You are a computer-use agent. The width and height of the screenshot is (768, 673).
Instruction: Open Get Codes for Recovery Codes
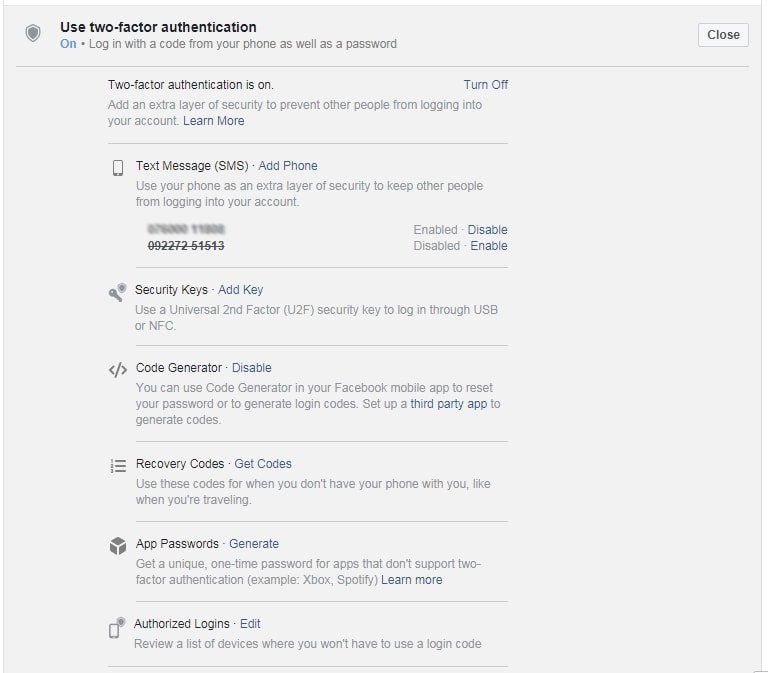[263, 464]
